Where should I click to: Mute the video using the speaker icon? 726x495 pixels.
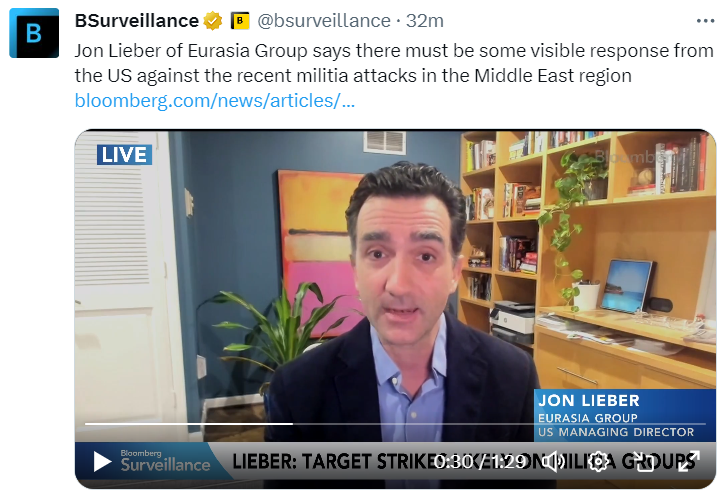point(553,462)
